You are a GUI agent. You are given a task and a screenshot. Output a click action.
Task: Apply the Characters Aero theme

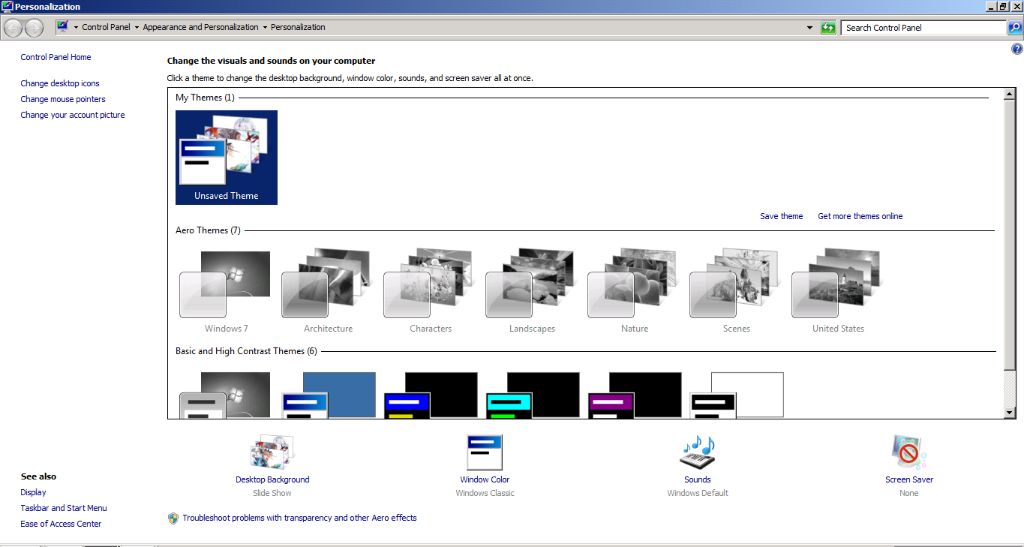coord(430,291)
